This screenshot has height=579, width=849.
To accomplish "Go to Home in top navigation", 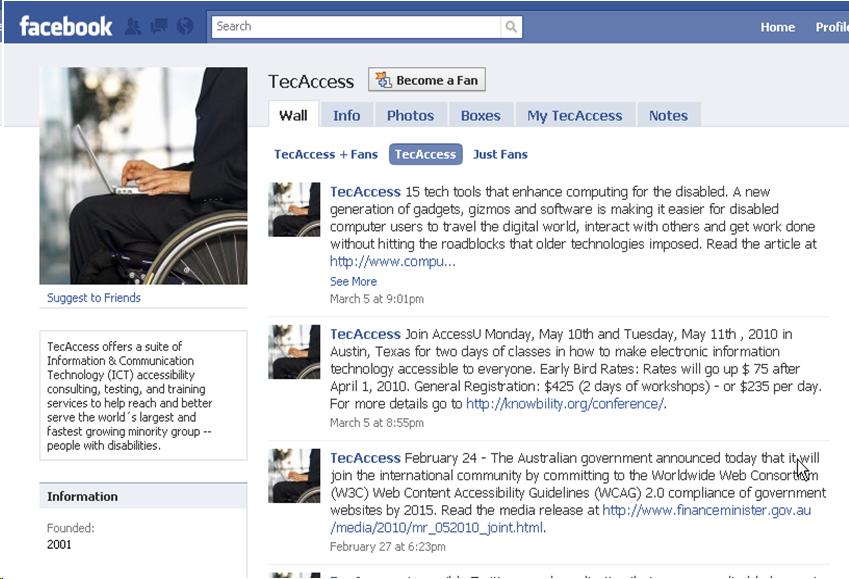I will pos(778,27).
